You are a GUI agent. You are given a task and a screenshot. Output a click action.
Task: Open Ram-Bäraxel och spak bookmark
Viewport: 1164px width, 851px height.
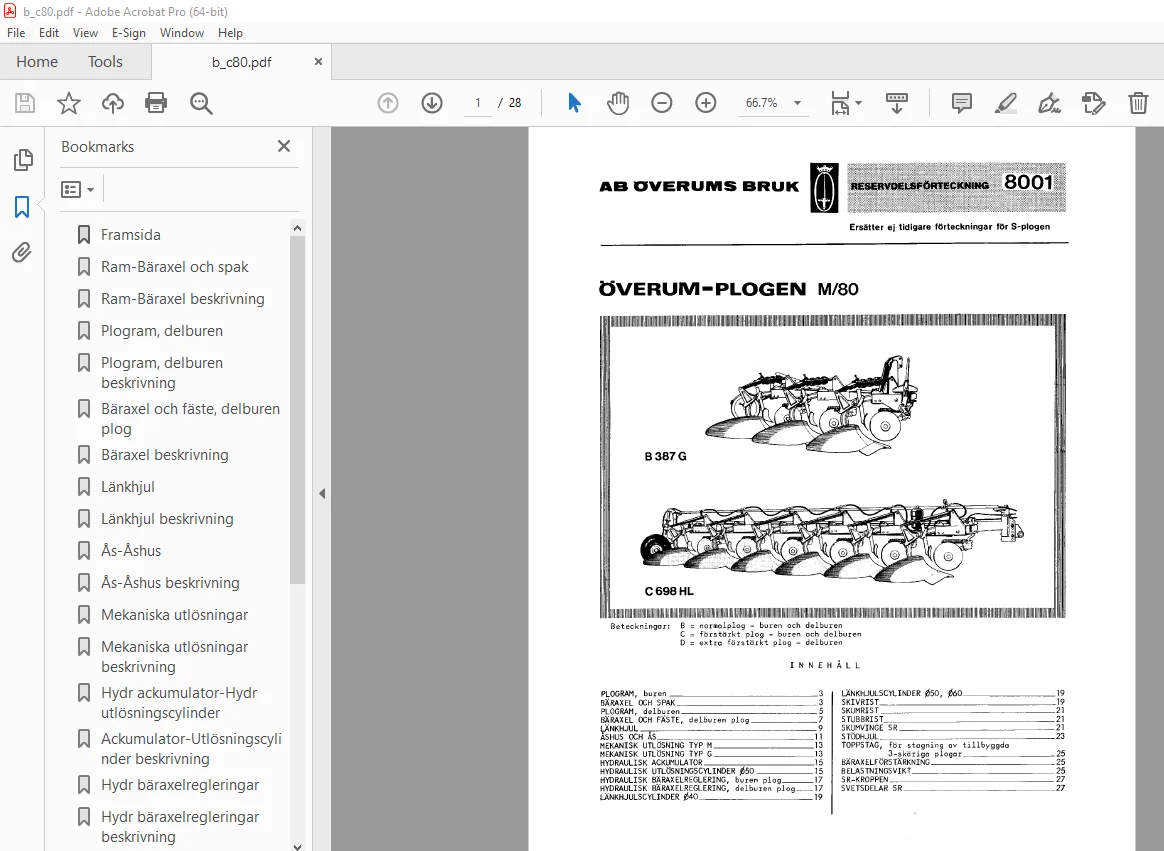click(x=174, y=267)
